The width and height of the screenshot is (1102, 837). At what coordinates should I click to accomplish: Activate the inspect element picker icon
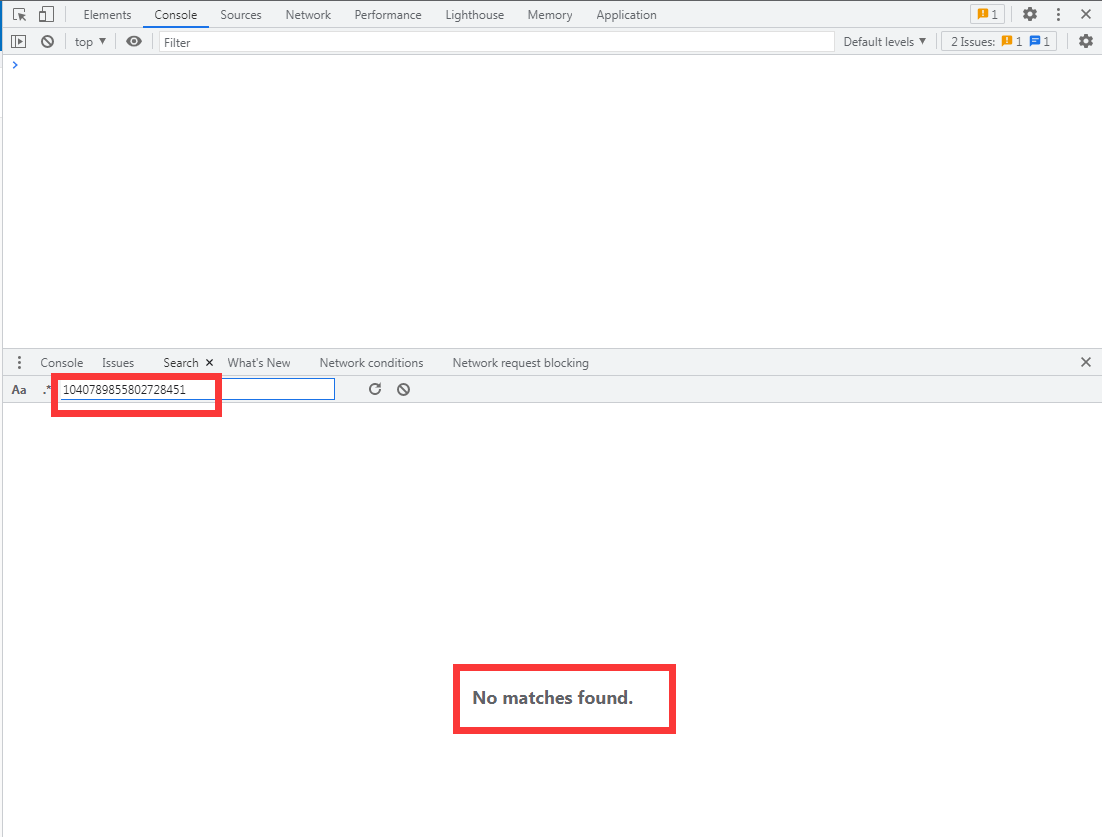point(19,15)
